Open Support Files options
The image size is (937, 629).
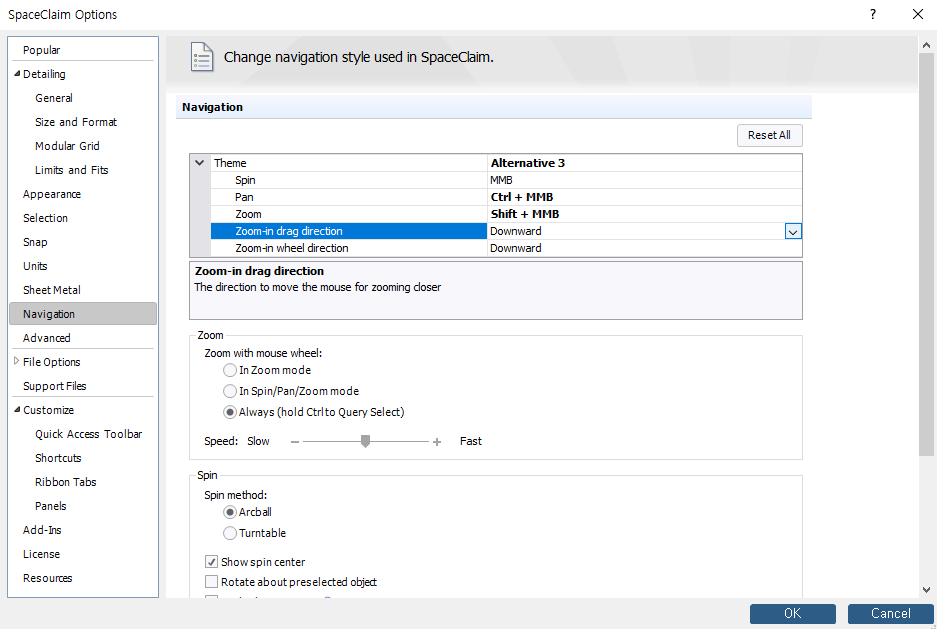54,386
